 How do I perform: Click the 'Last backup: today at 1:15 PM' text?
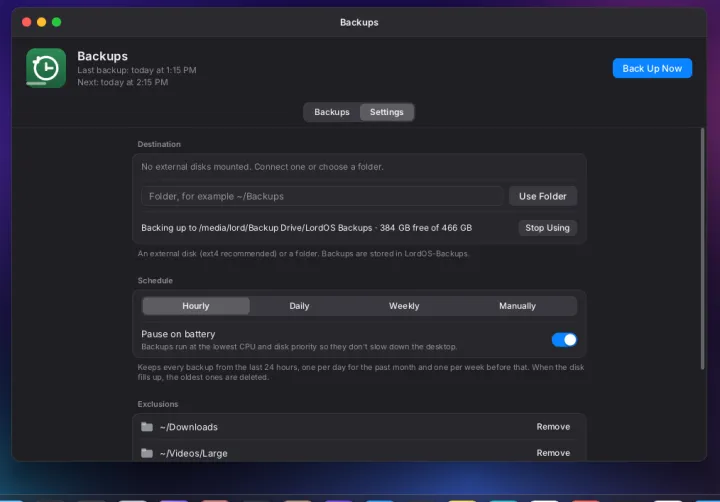(137, 70)
